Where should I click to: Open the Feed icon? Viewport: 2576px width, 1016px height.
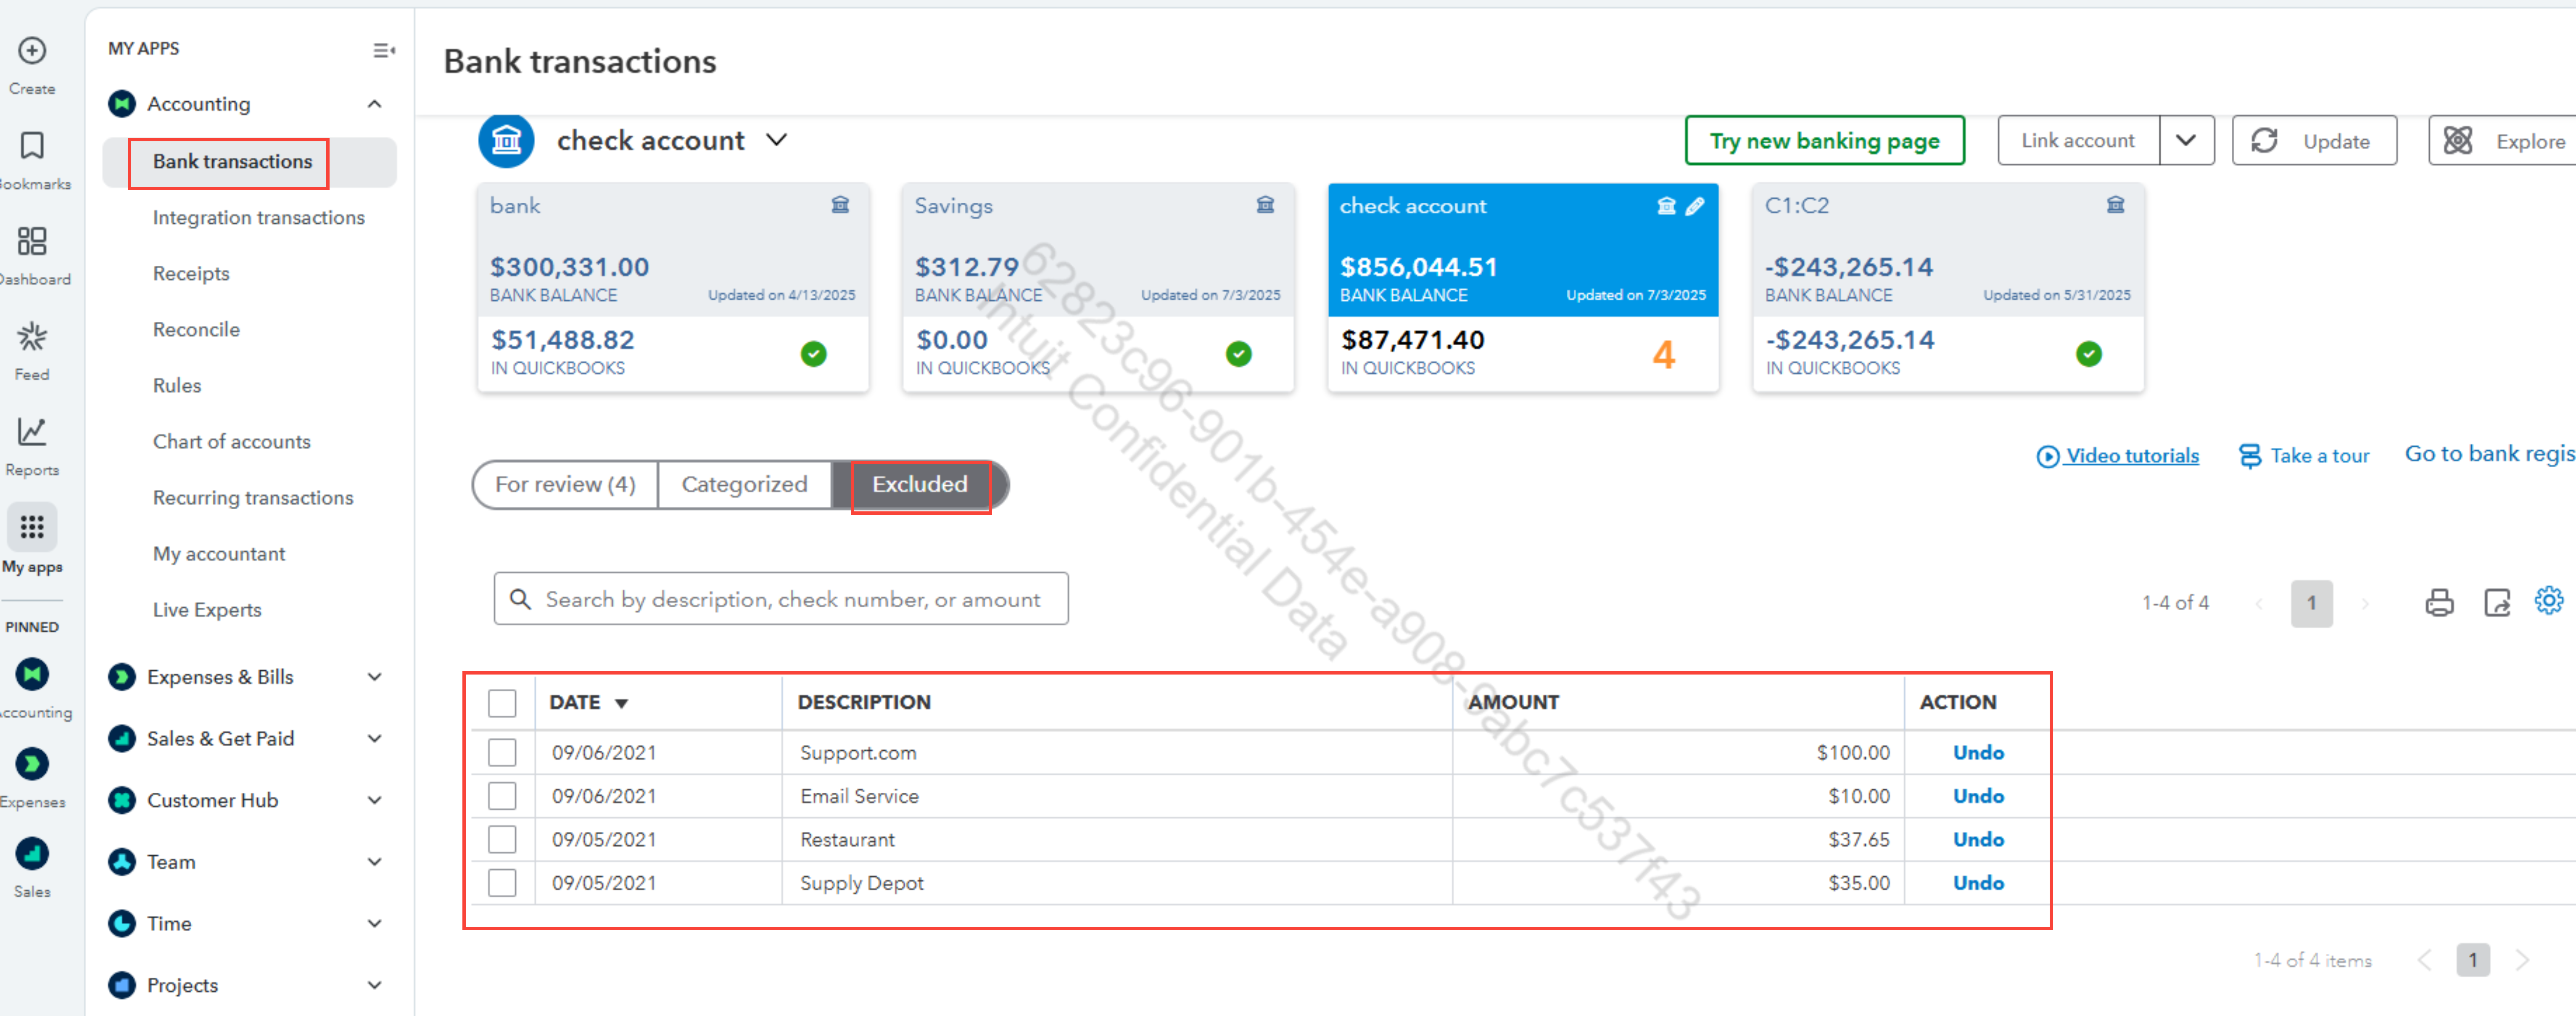tap(32, 337)
